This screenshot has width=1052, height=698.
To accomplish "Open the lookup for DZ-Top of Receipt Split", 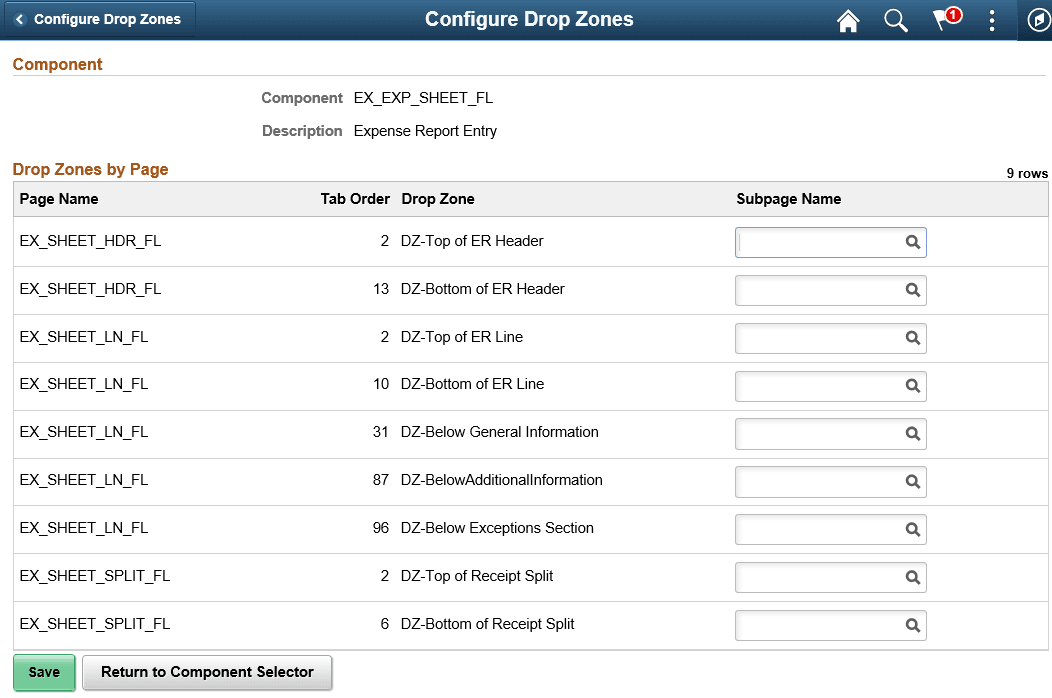I will [912, 577].
